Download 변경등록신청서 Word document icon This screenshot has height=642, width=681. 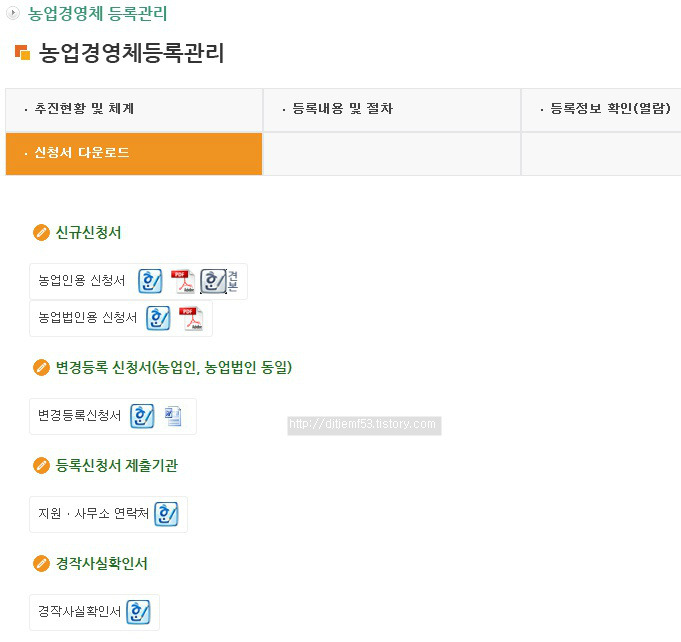(x=173, y=416)
